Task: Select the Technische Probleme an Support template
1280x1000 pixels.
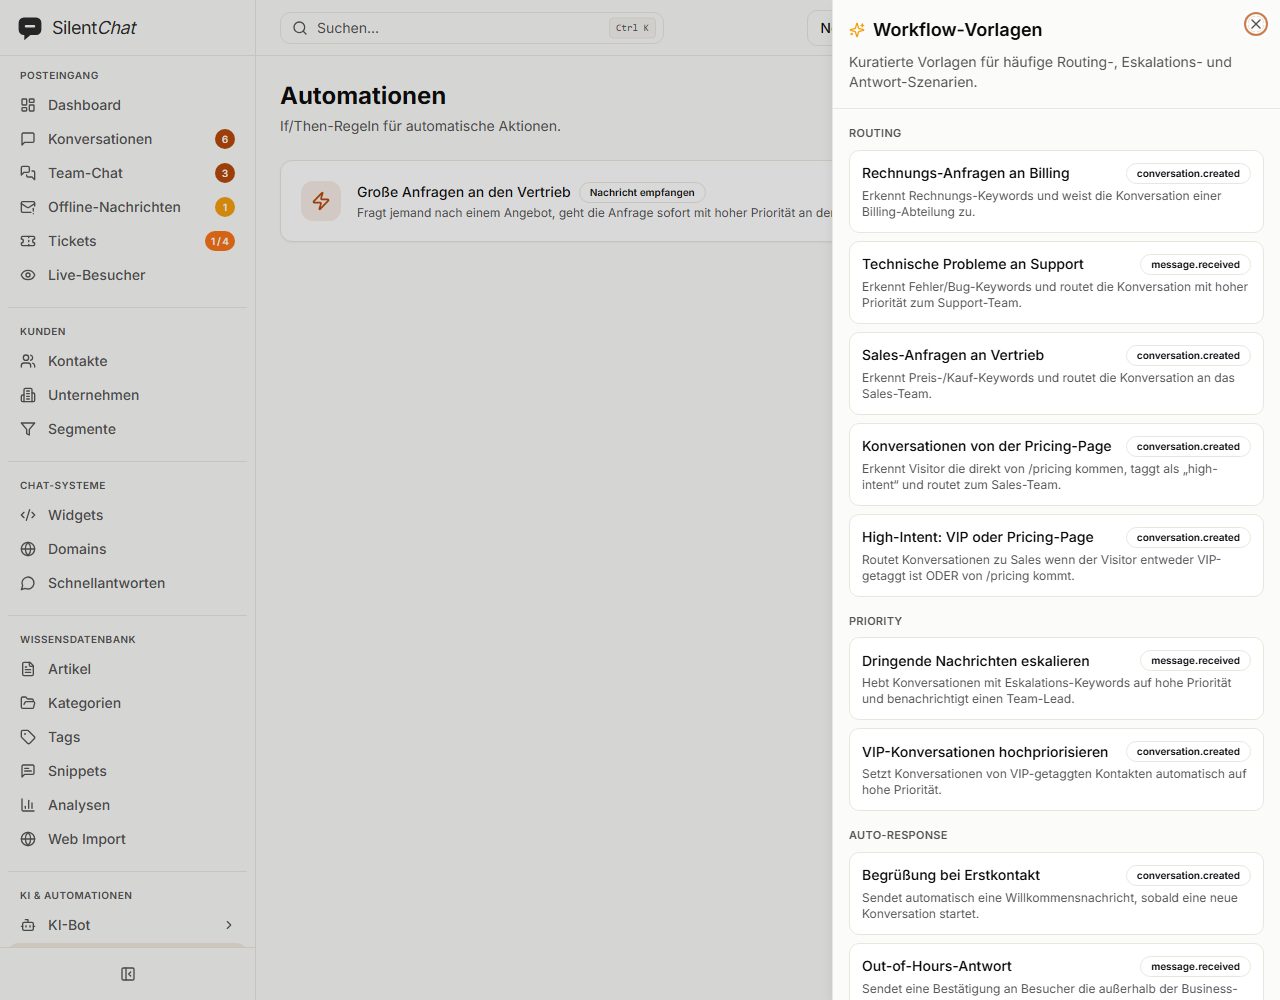Action: [1056, 282]
